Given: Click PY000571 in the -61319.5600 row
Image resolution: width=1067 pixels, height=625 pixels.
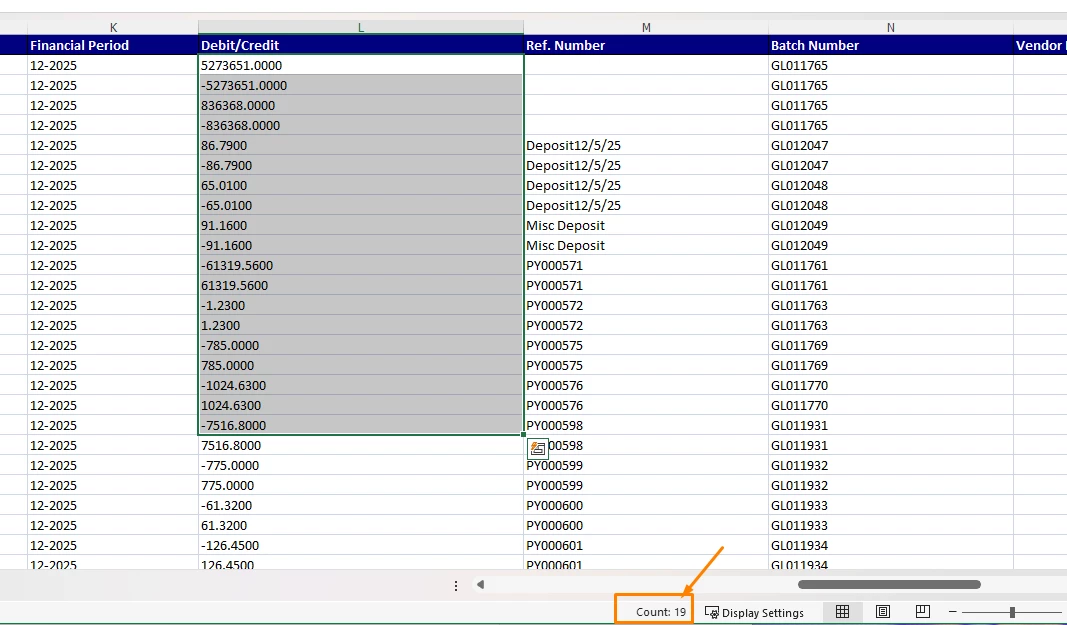Looking at the screenshot, I should point(555,266).
